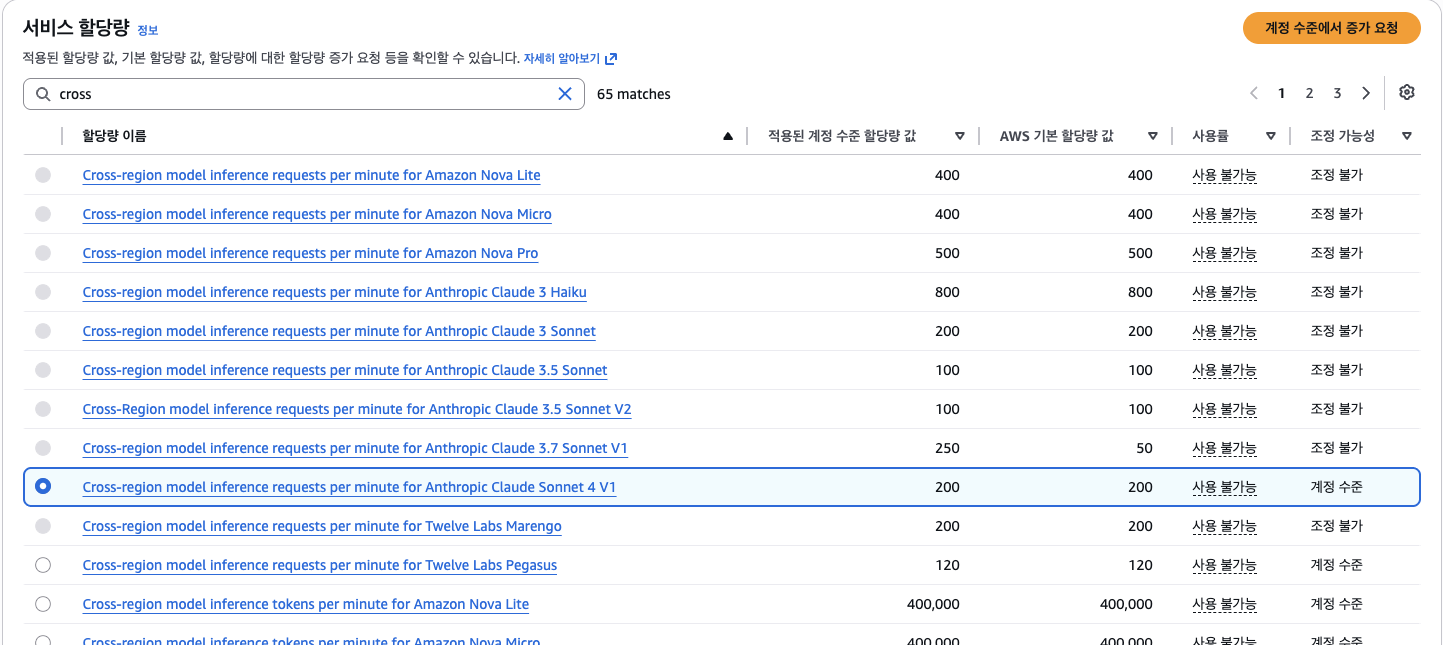Open Claude 3.7 Sonnet V1 quota link
Image resolution: width=1443 pixels, height=645 pixels.
pyautogui.click(x=355, y=448)
